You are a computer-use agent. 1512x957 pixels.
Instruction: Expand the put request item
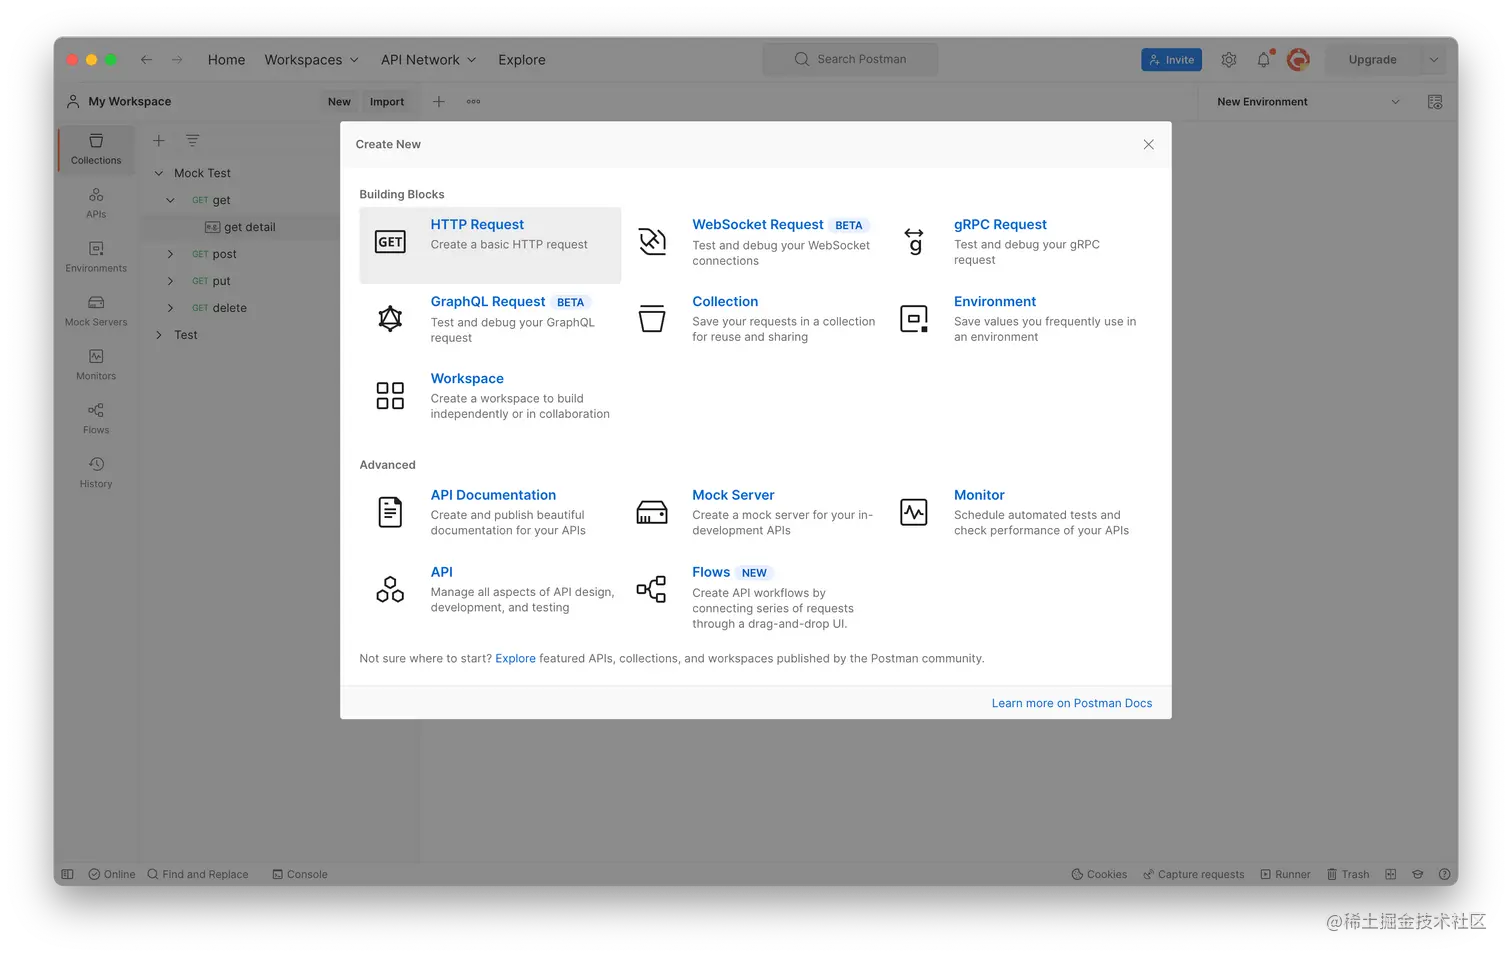pos(170,281)
